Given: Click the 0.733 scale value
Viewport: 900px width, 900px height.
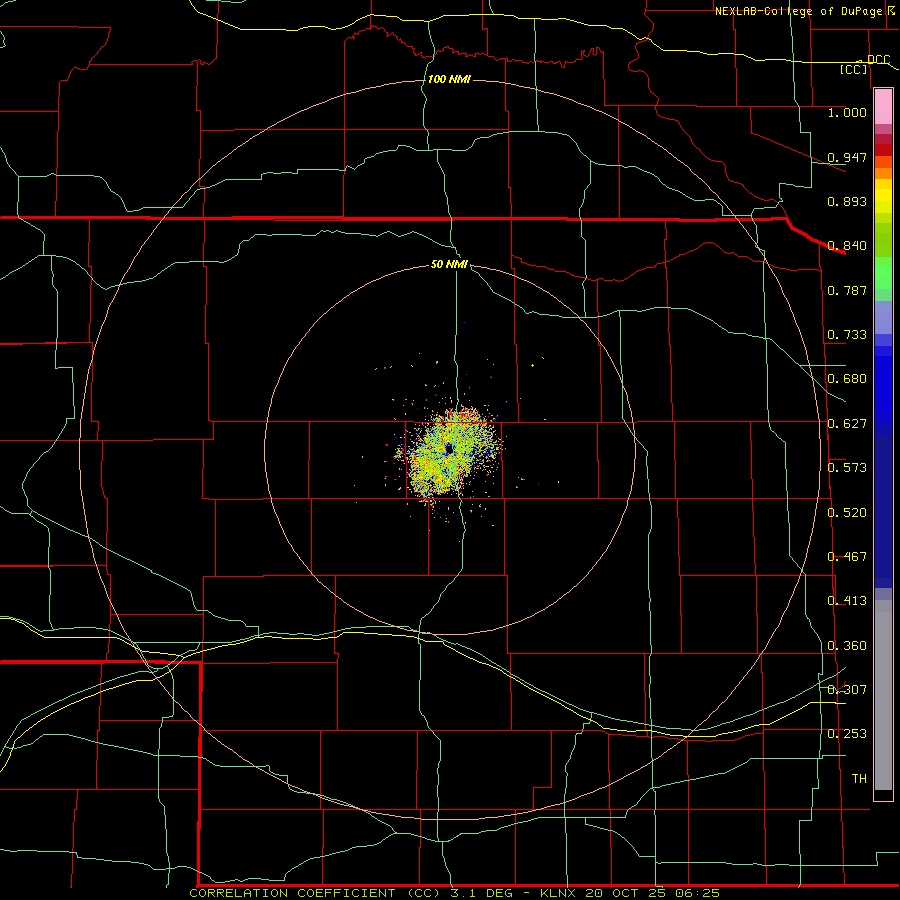Looking at the screenshot, I should [847, 335].
